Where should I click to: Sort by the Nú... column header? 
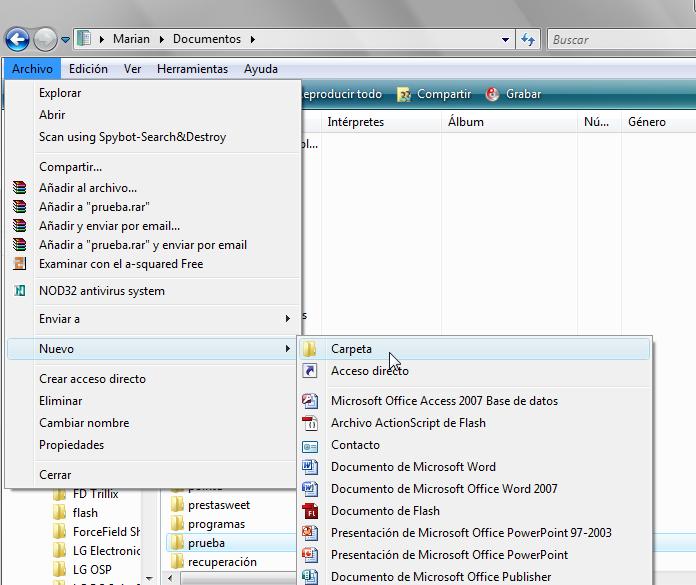coord(599,122)
